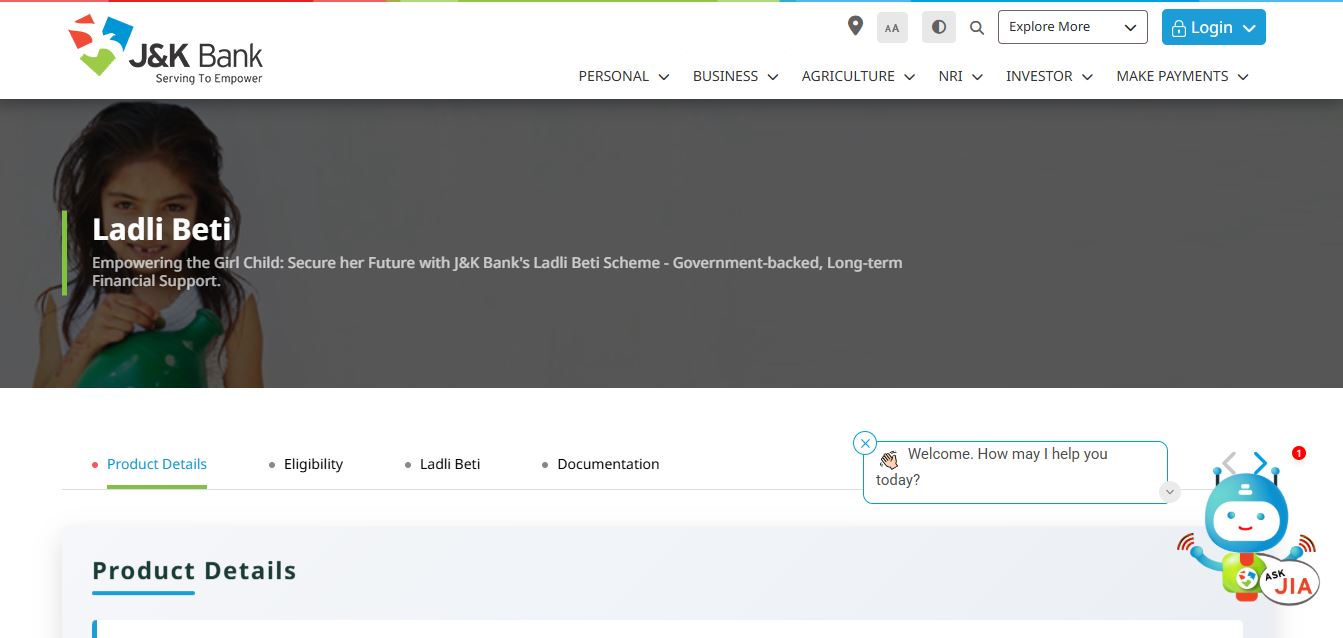Screen dimensions: 1343x638
Task: Click the red notification badge on JIA
Action: [1299, 453]
